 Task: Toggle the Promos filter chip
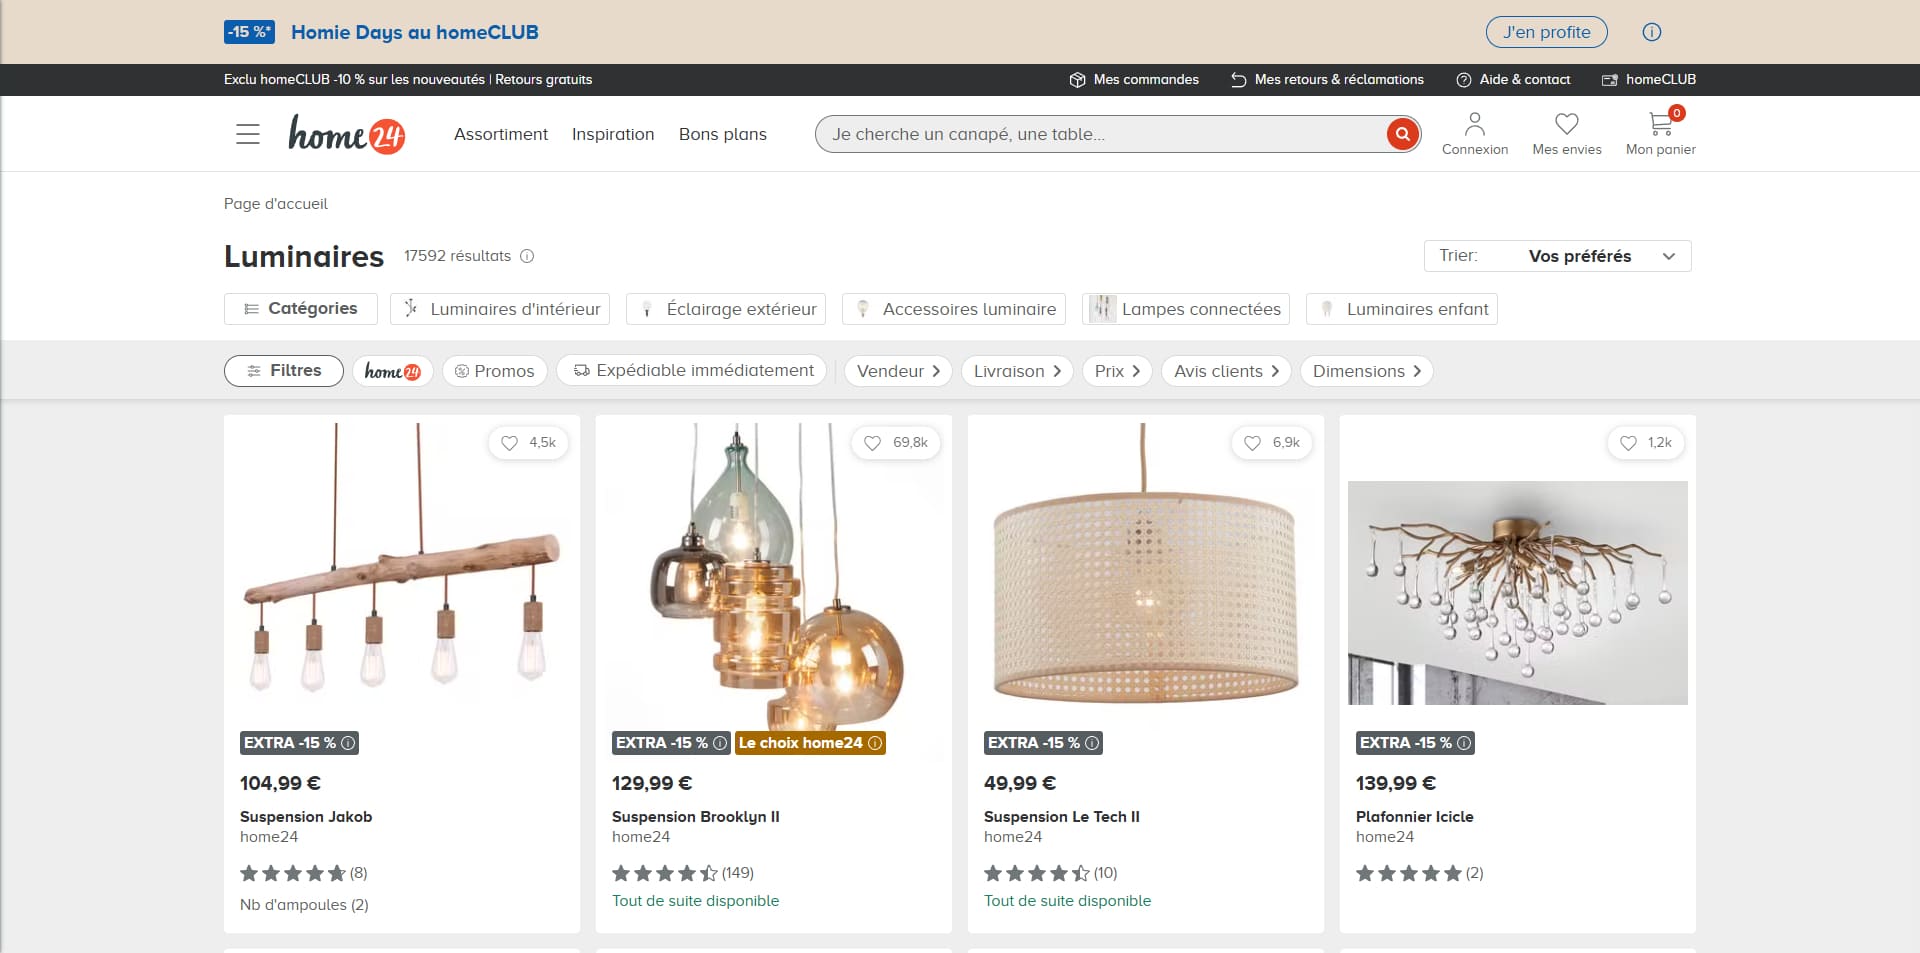click(x=495, y=371)
